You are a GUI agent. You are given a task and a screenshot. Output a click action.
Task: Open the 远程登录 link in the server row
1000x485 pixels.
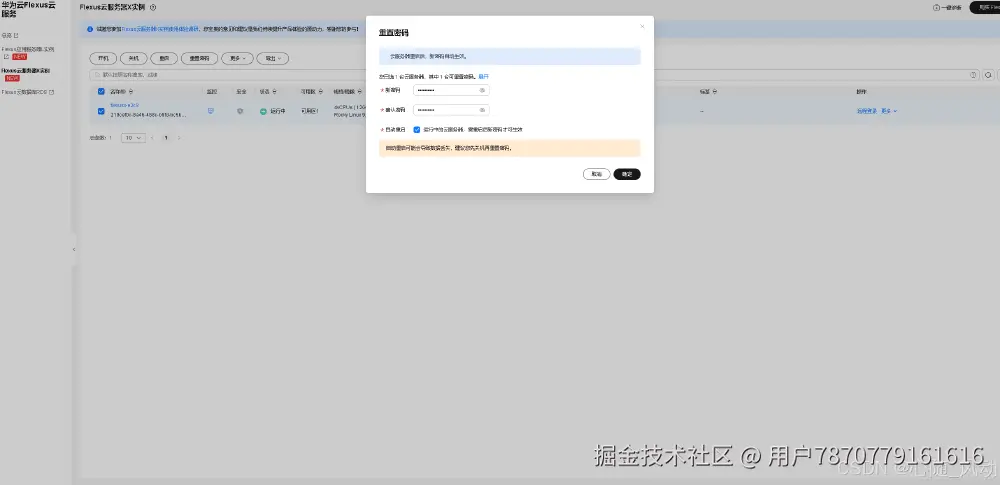click(x=867, y=111)
